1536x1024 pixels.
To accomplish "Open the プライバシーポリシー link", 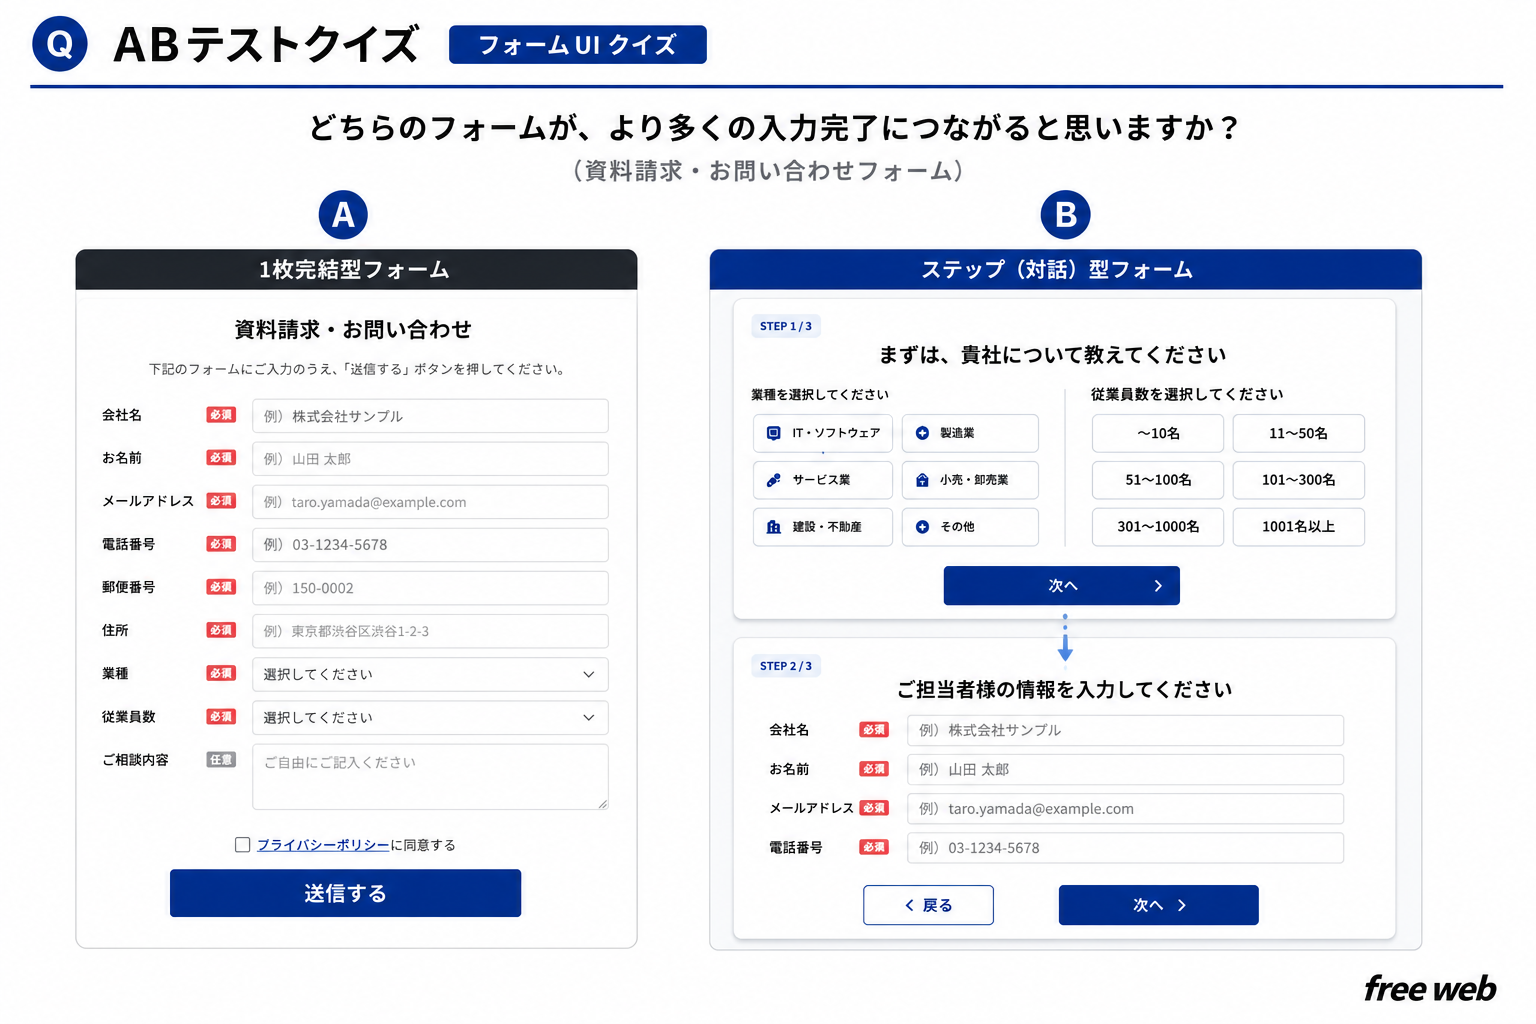I will 323,845.
